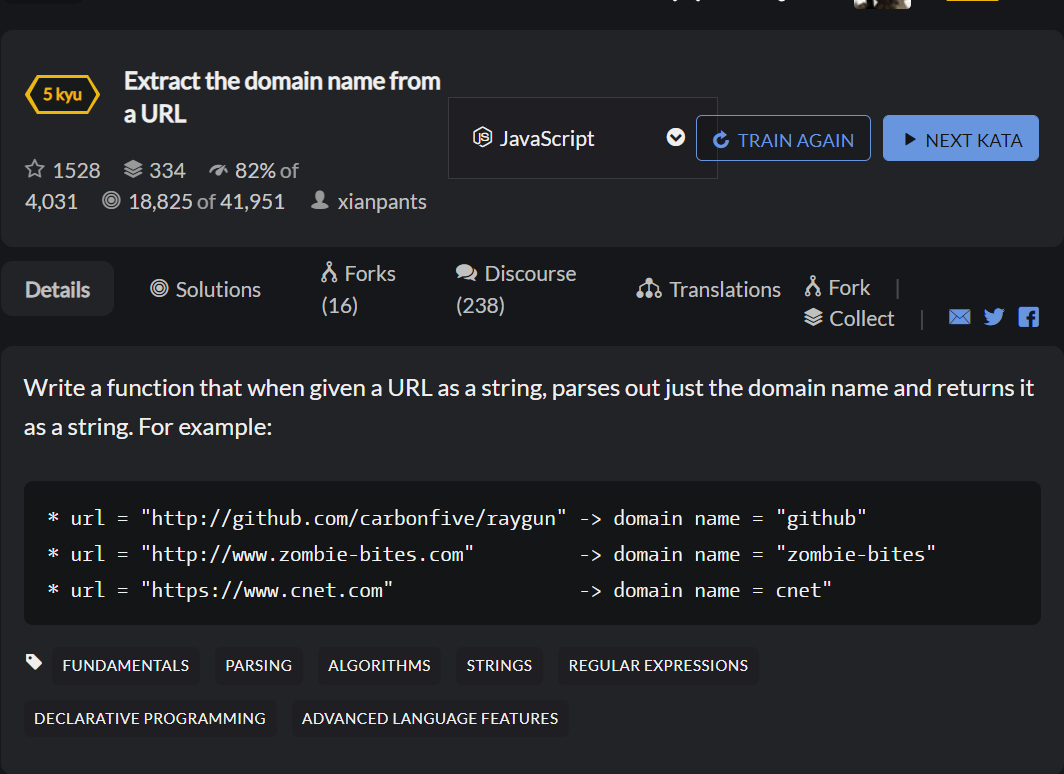Click the email share icon
This screenshot has height=774, width=1064.
(x=959, y=317)
